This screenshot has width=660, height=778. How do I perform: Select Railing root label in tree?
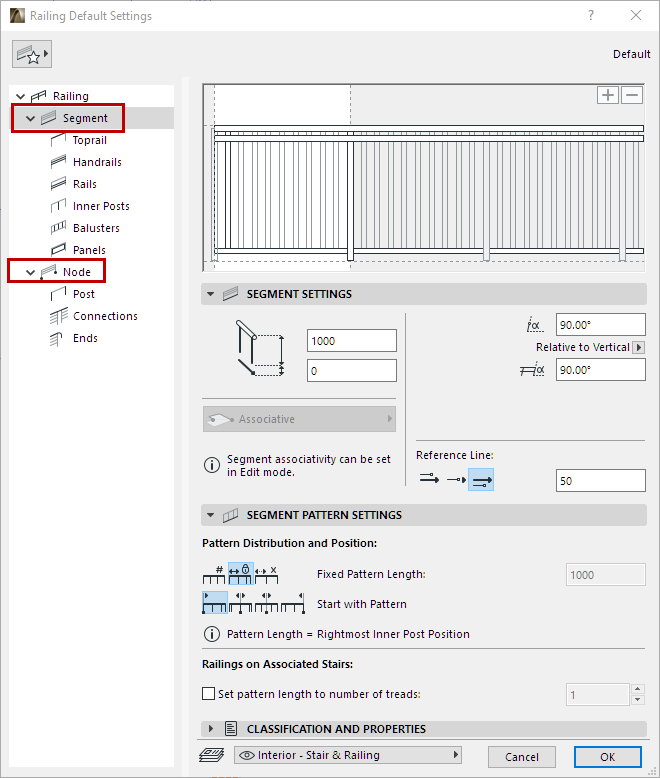point(71,96)
